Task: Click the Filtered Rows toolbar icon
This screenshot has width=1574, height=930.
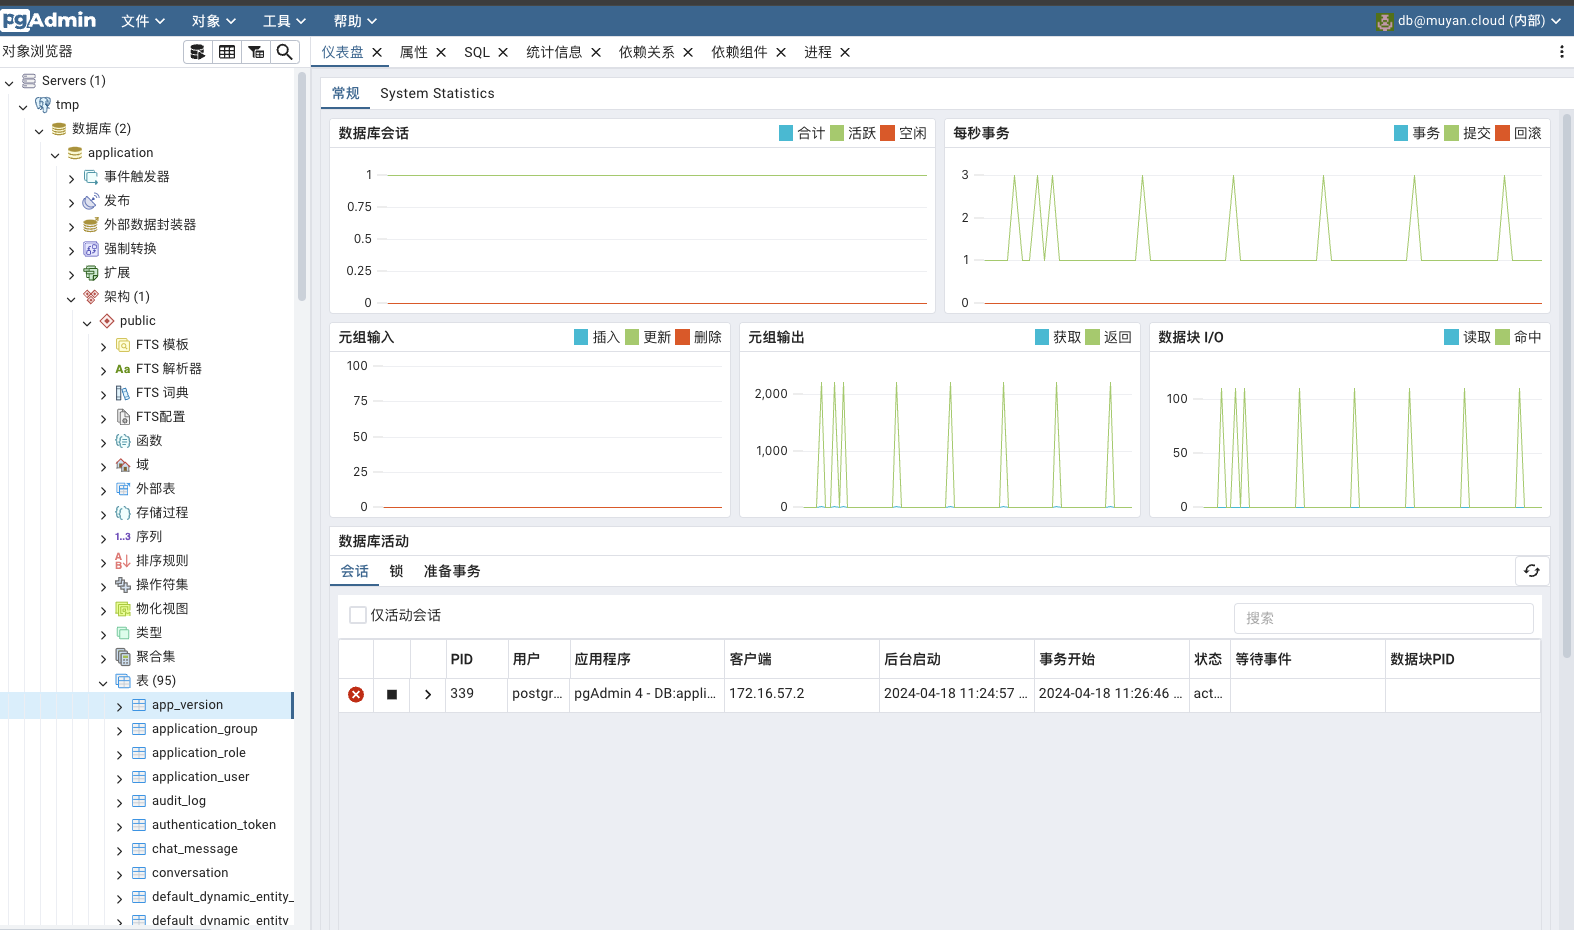Action: (256, 52)
